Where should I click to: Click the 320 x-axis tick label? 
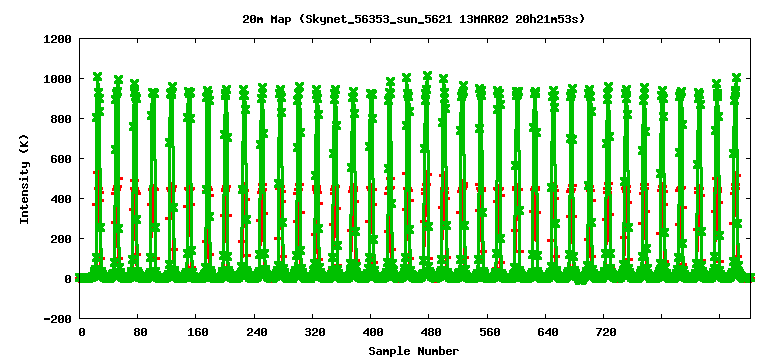(x=315, y=333)
